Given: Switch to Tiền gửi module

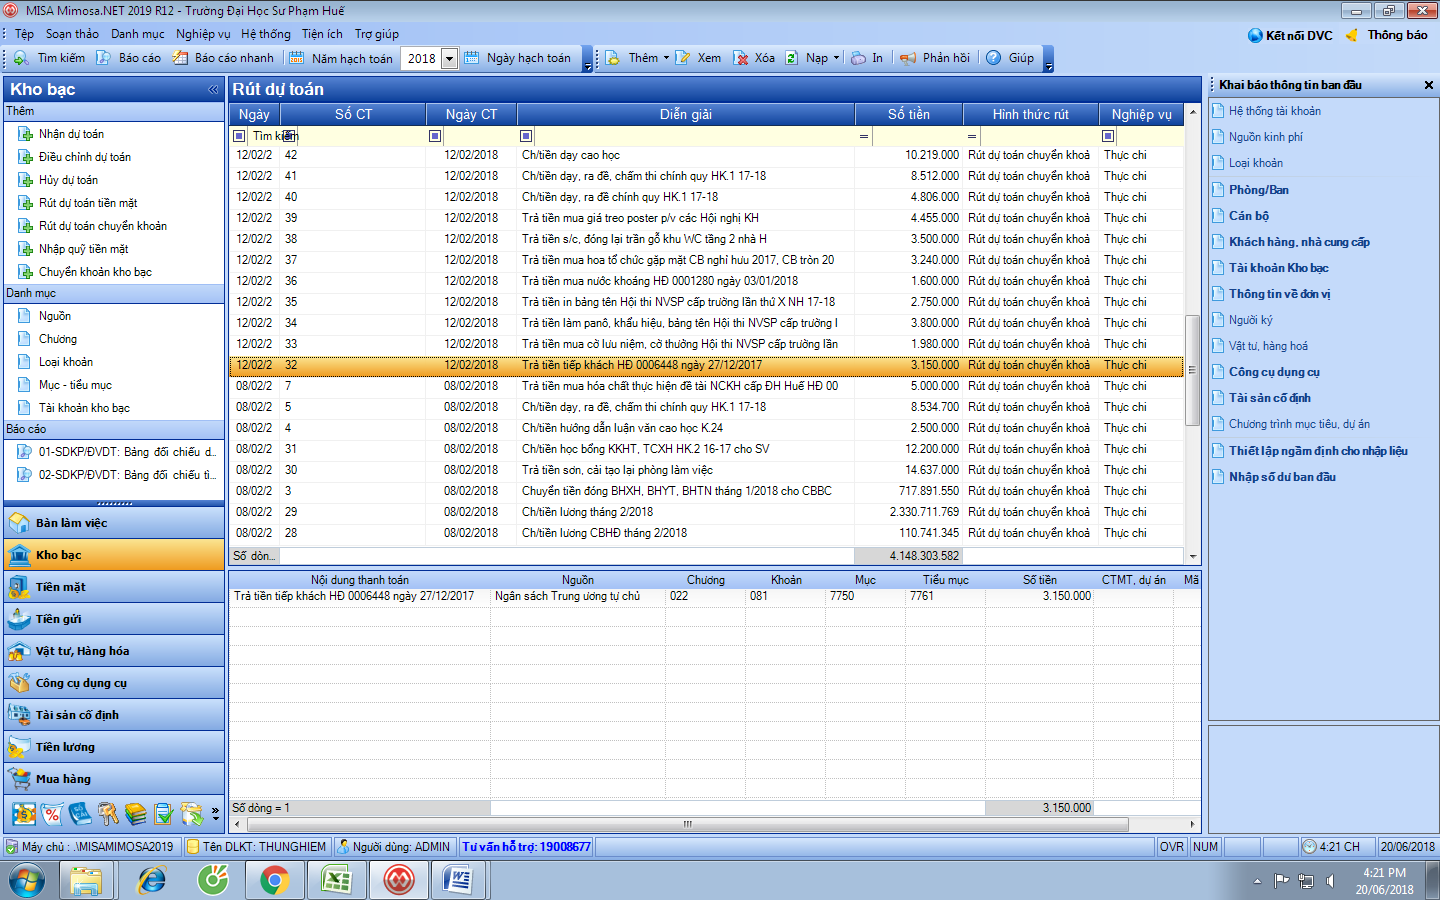Looking at the screenshot, I should [x=114, y=619].
